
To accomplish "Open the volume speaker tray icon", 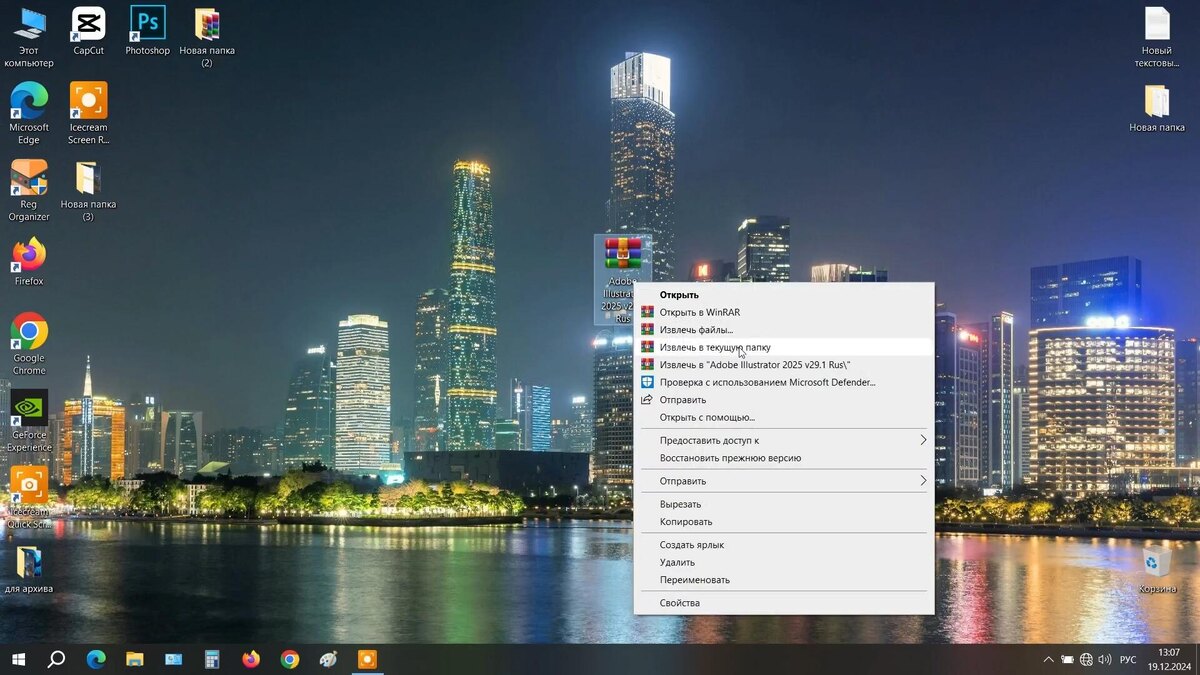I will click(x=1105, y=659).
